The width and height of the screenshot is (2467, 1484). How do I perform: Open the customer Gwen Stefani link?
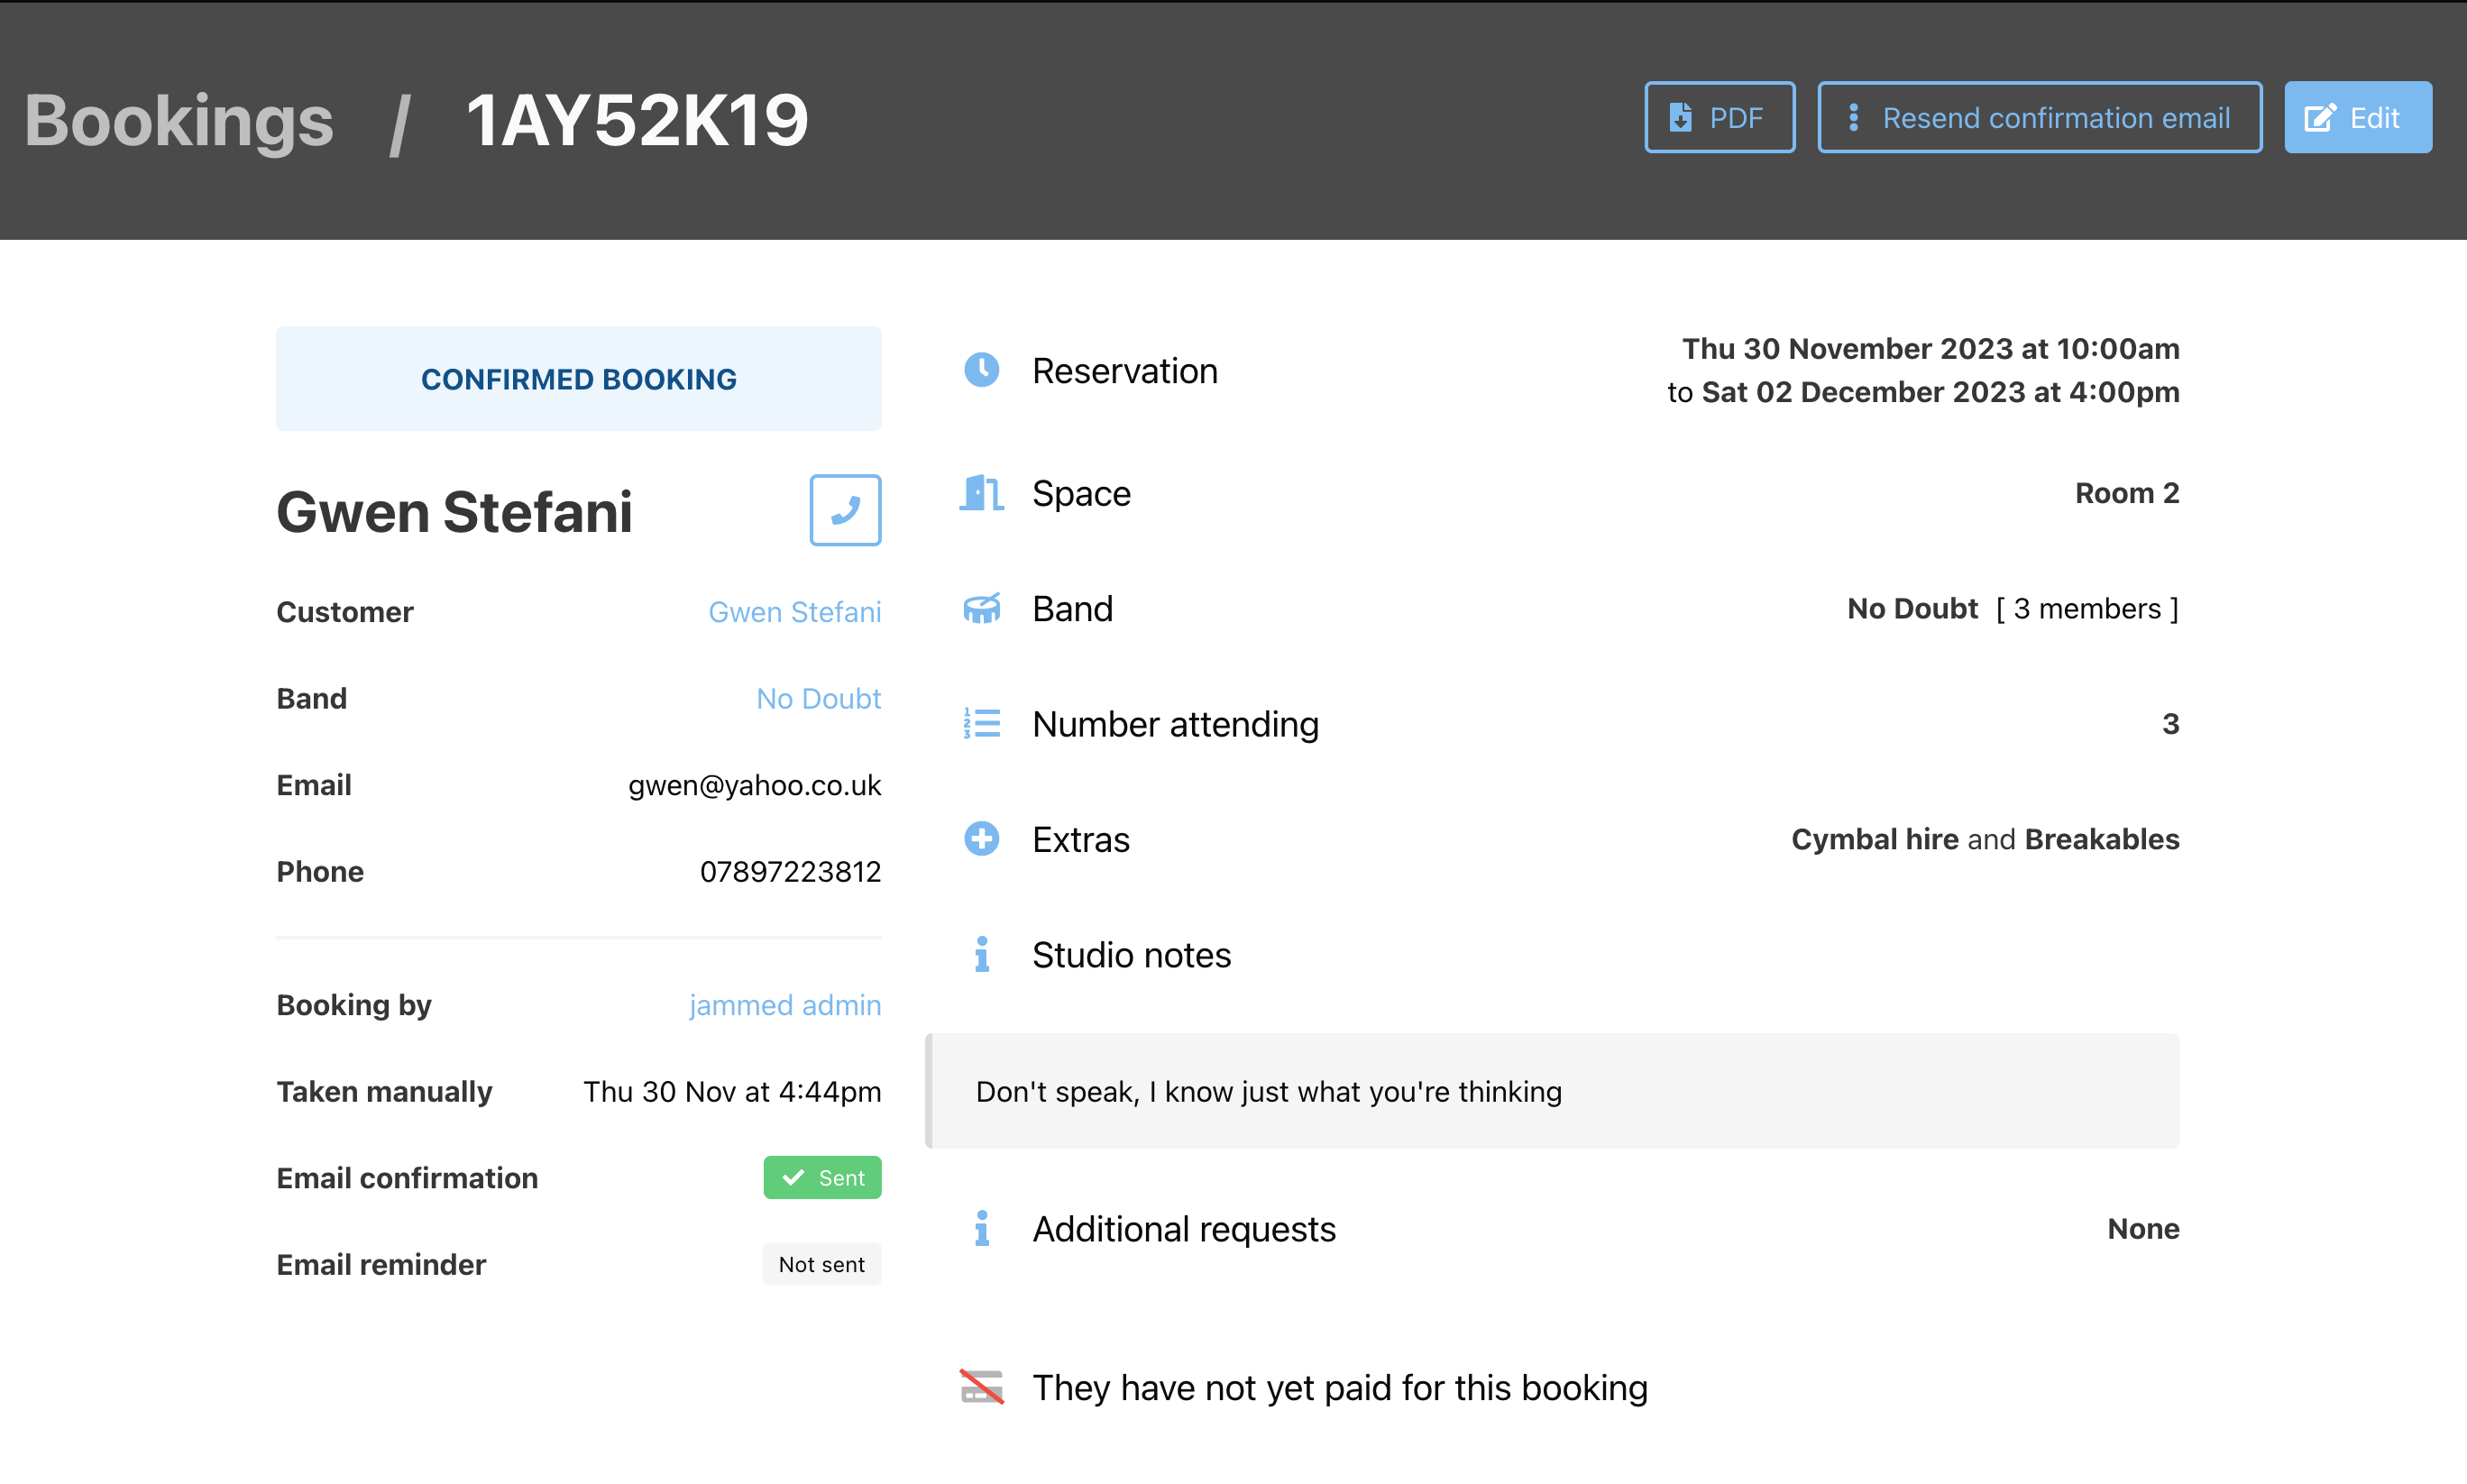(795, 611)
